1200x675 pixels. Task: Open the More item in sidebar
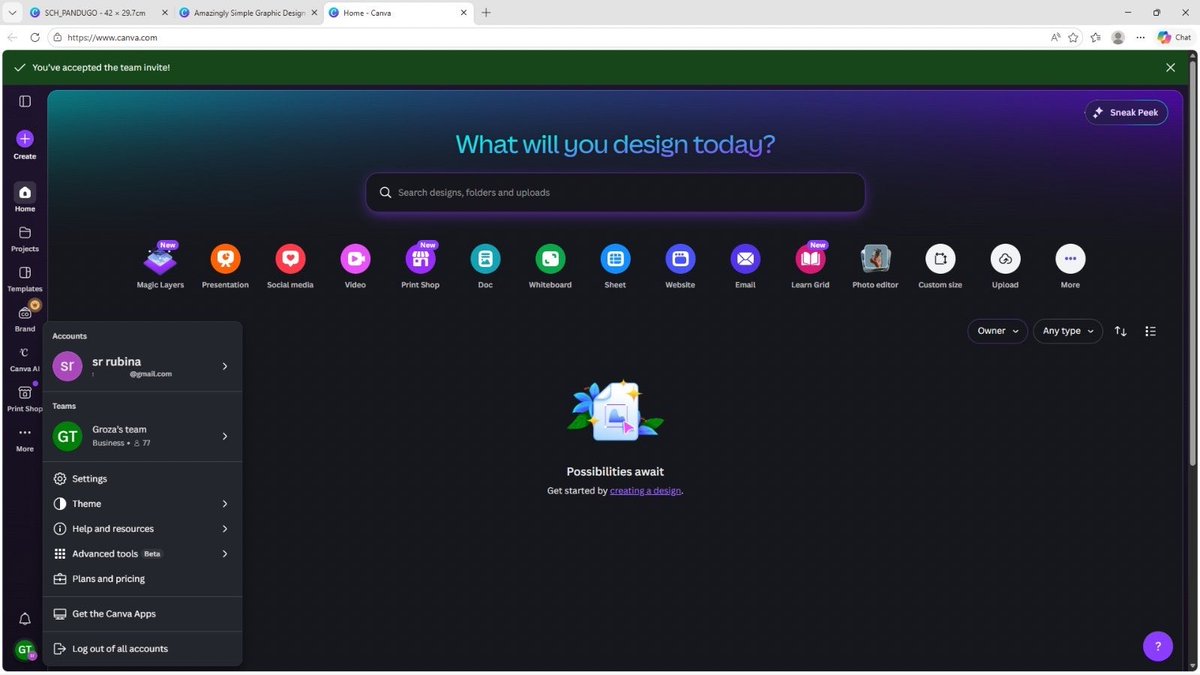point(25,439)
